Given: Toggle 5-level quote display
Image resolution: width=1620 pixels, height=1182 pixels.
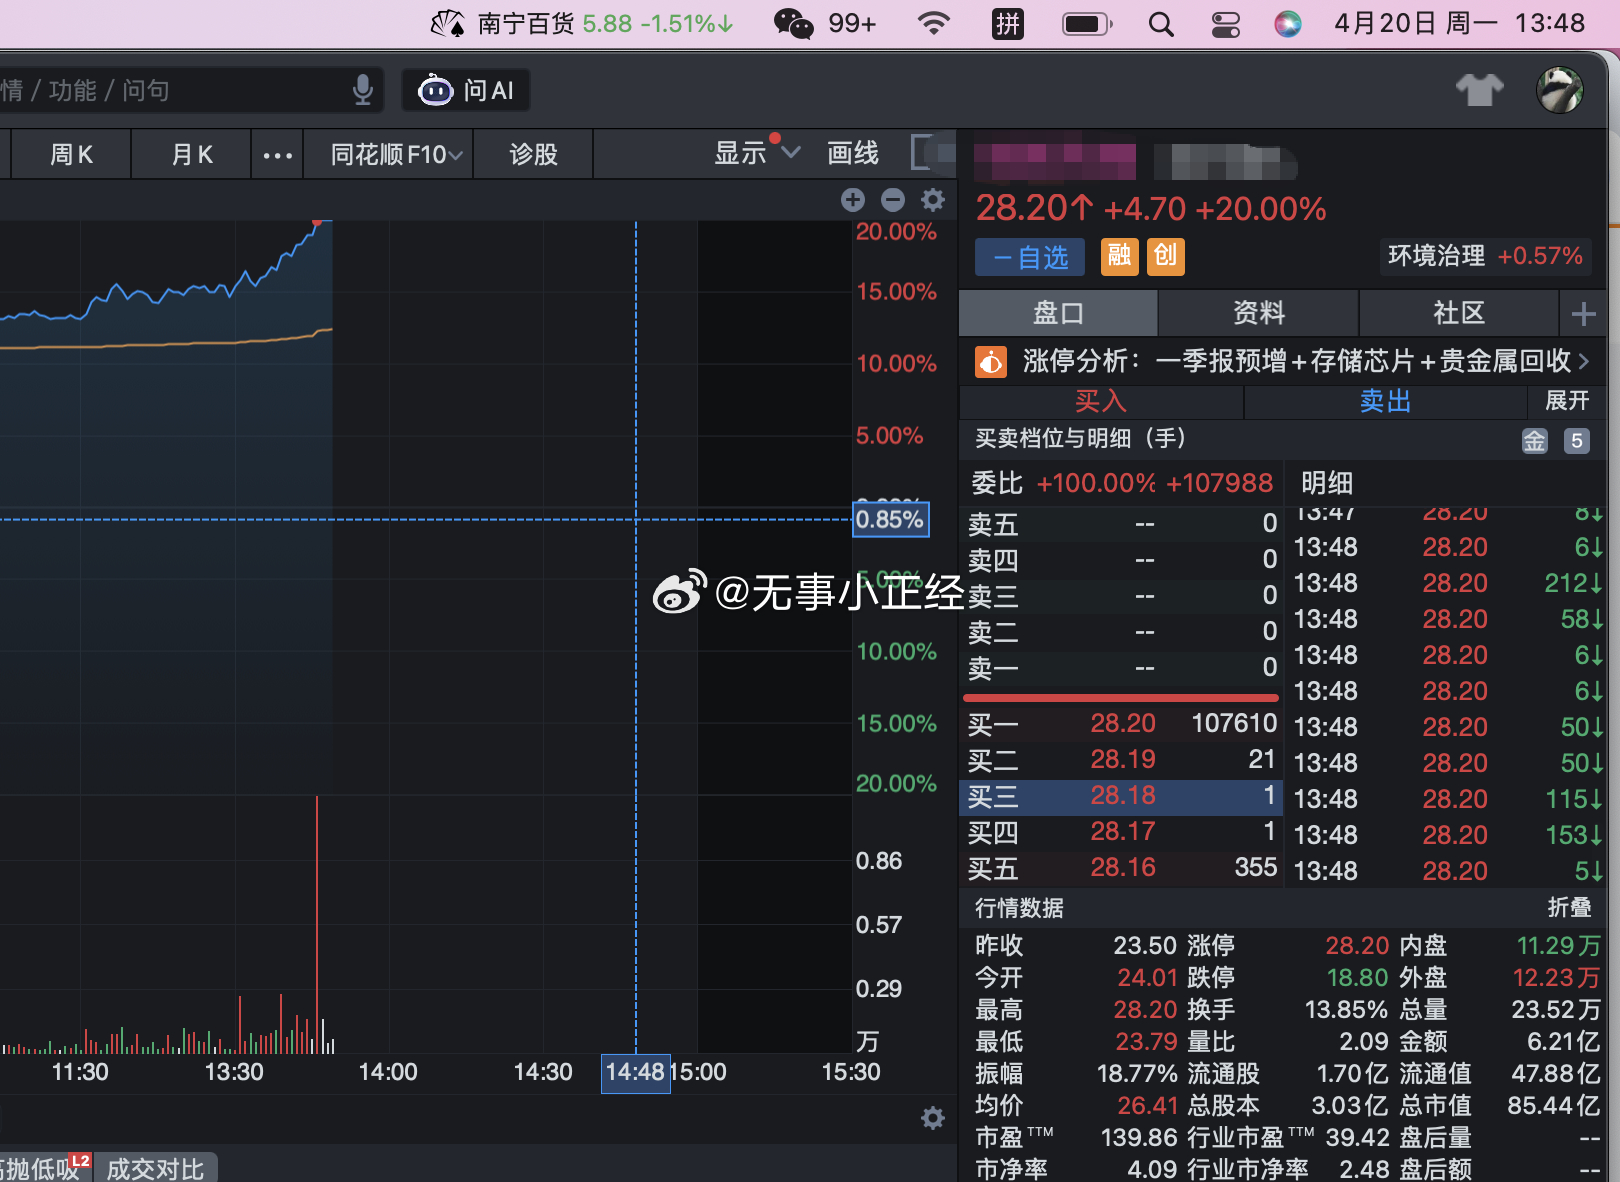Looking at the screenshot, I should pos(1577,440).
